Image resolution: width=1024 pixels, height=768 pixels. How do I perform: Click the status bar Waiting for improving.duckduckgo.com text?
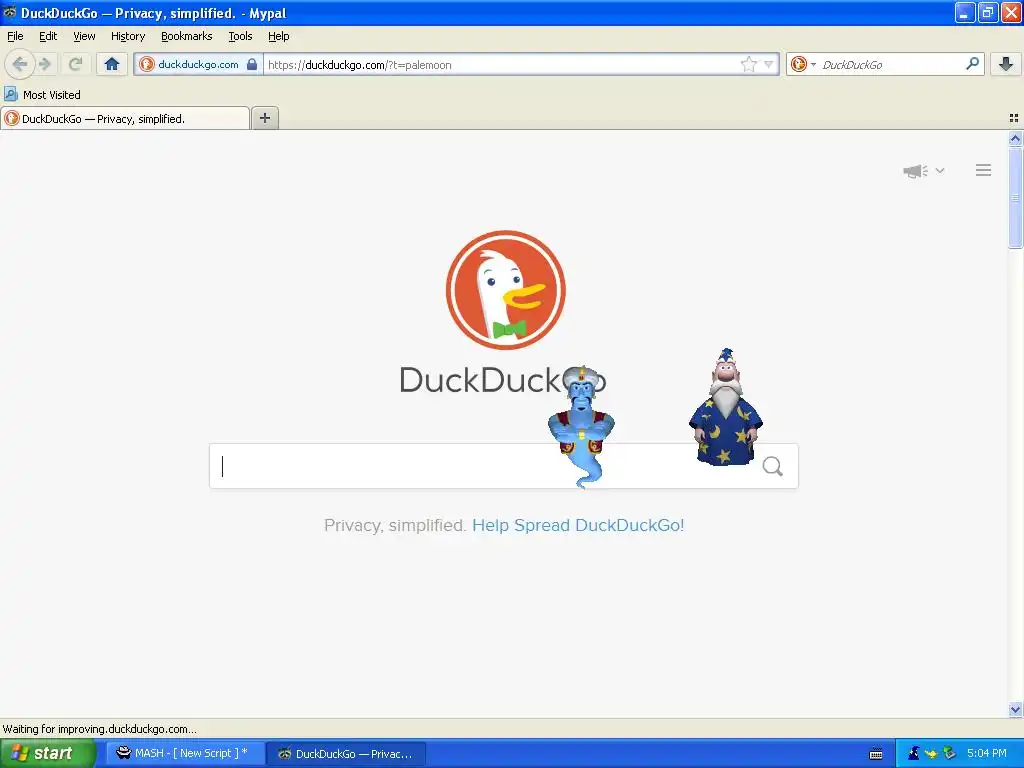click(99, 729)
